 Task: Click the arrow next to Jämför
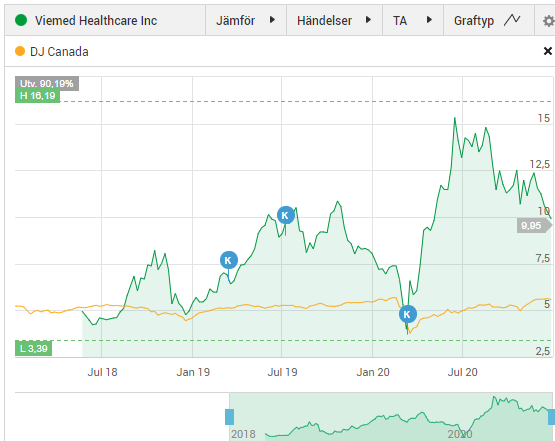pyautogui.click(x=272, y=20)
